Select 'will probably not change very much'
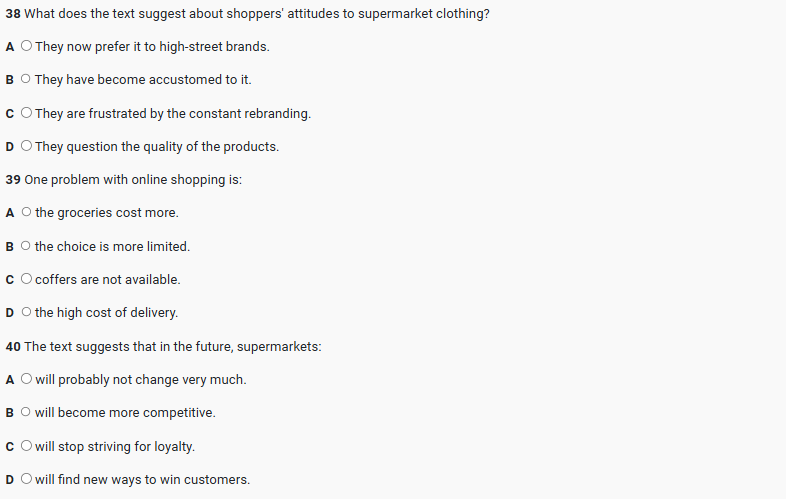 [26, 380]
